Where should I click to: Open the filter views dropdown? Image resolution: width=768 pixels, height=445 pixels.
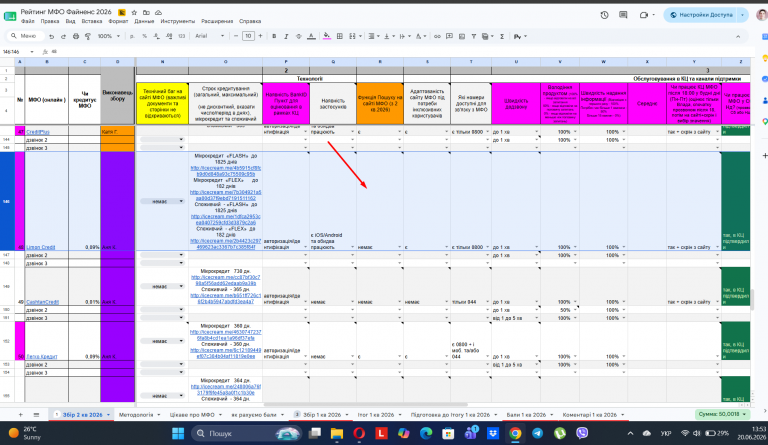pyautogui.click(x=487, y=36)
